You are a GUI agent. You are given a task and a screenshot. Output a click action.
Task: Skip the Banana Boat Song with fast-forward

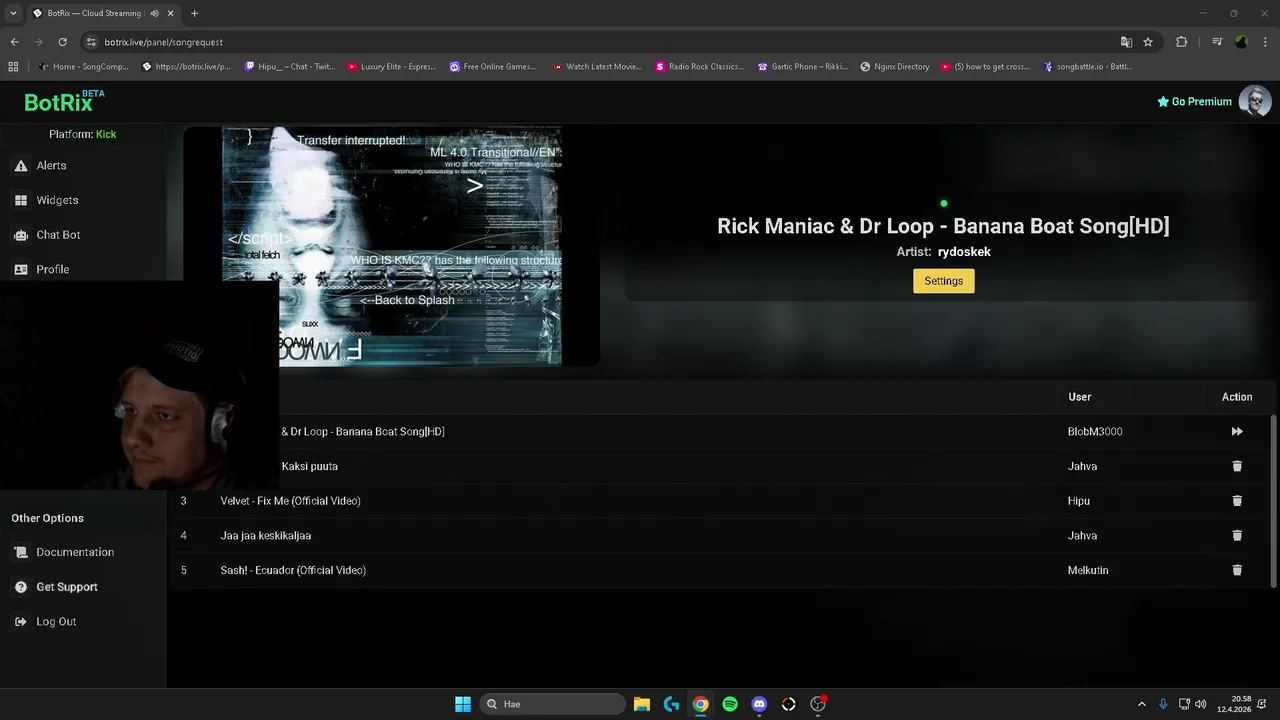(1237, 432)
